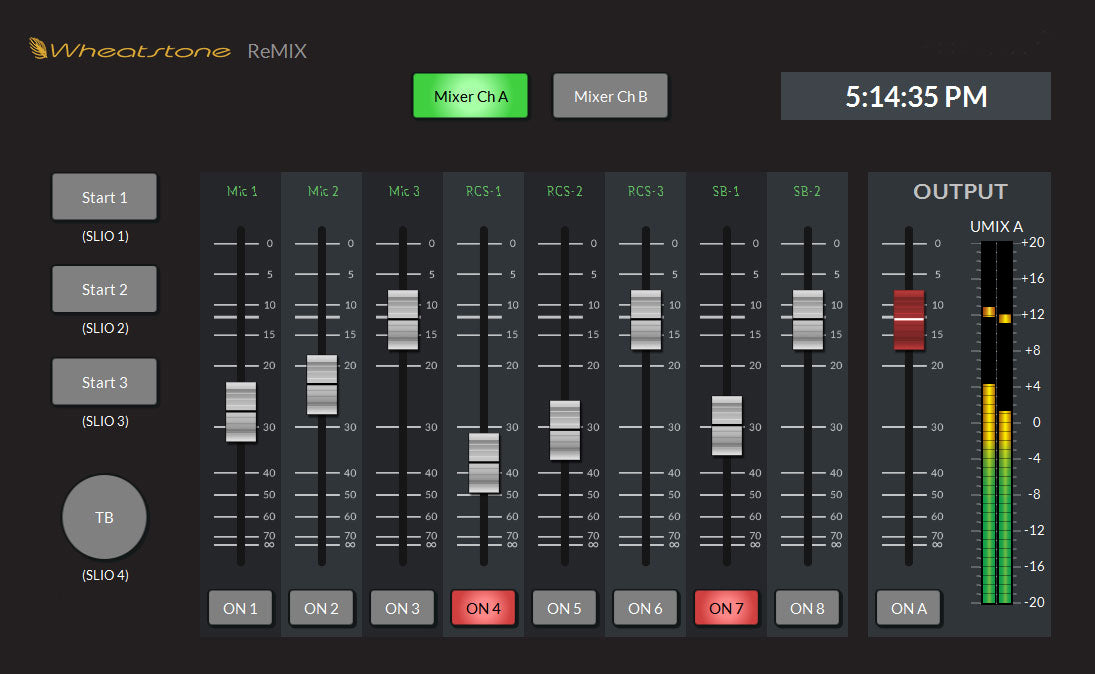Click the SB-2 fader handle
1095x674 pixels.
tap(807, 318)
